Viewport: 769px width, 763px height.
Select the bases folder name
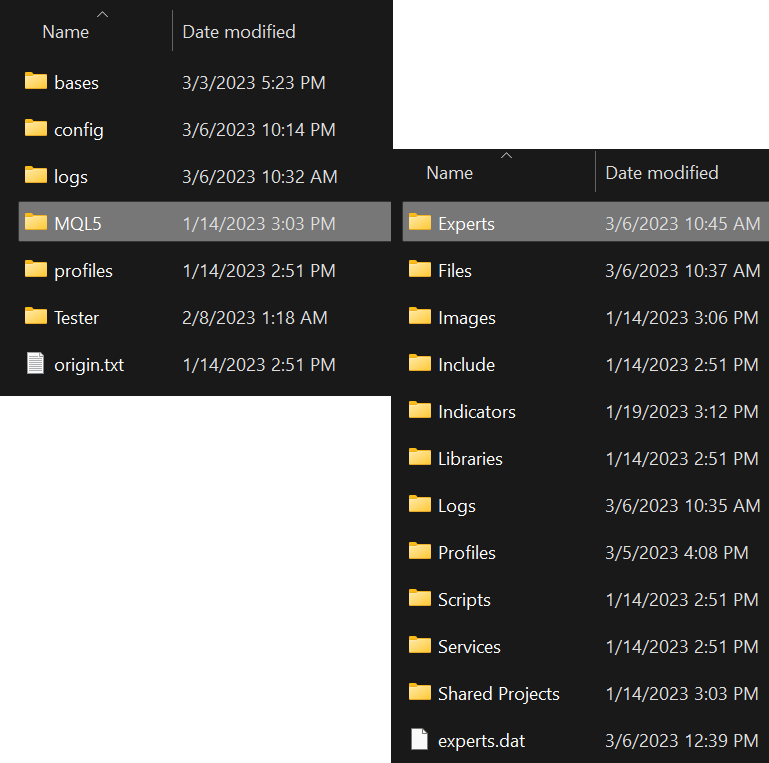tap(77, 83)
